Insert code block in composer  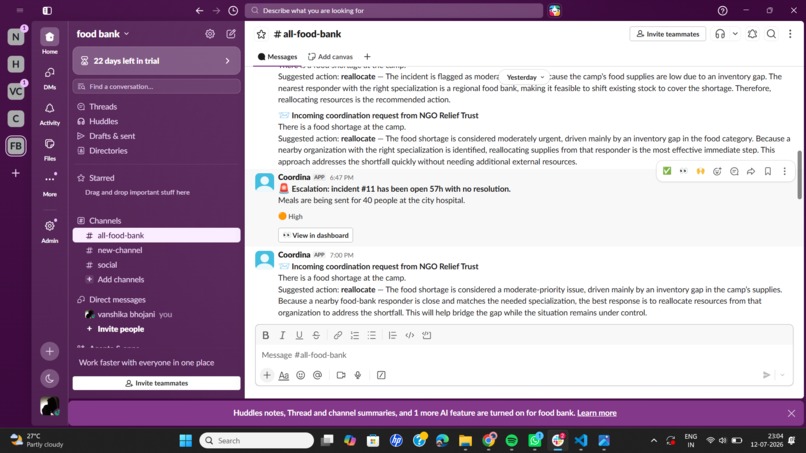click(x=427, y=335)
